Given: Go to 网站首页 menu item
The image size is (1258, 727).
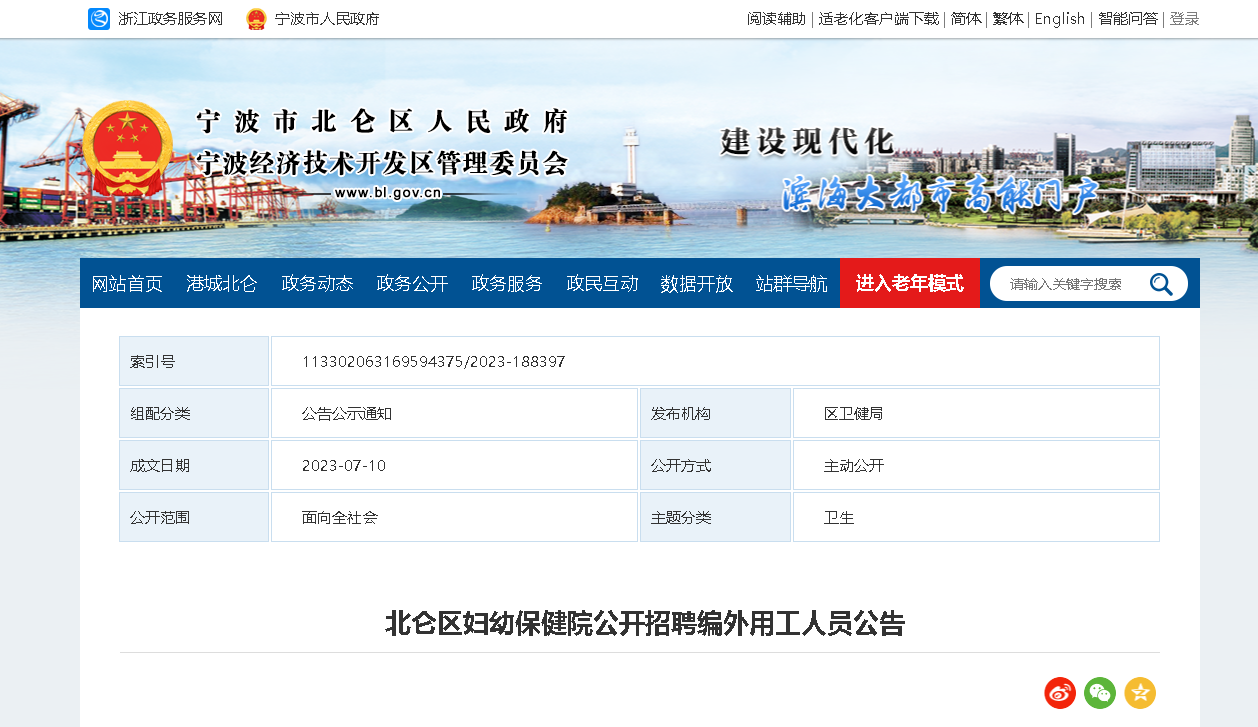Looking at the screenshot, I should [127, 284].
